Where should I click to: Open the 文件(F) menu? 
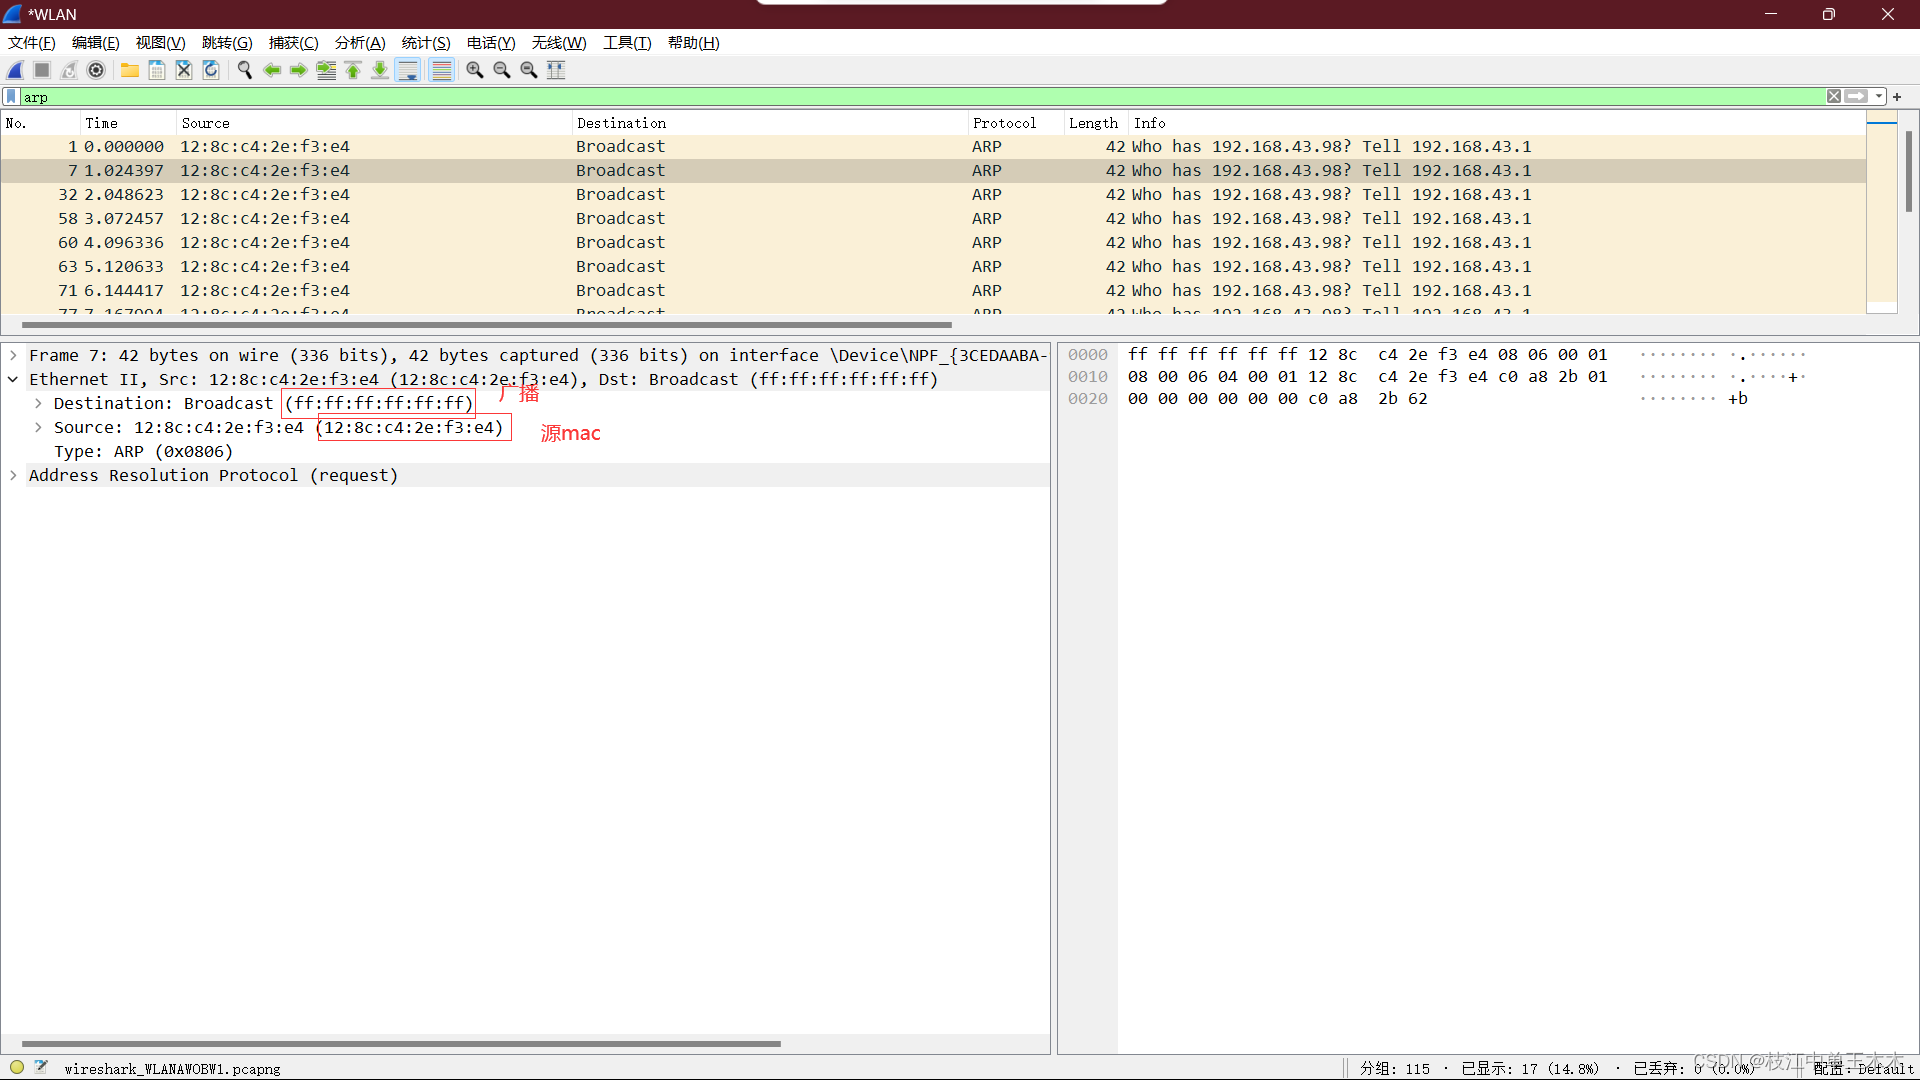[32, 43]
